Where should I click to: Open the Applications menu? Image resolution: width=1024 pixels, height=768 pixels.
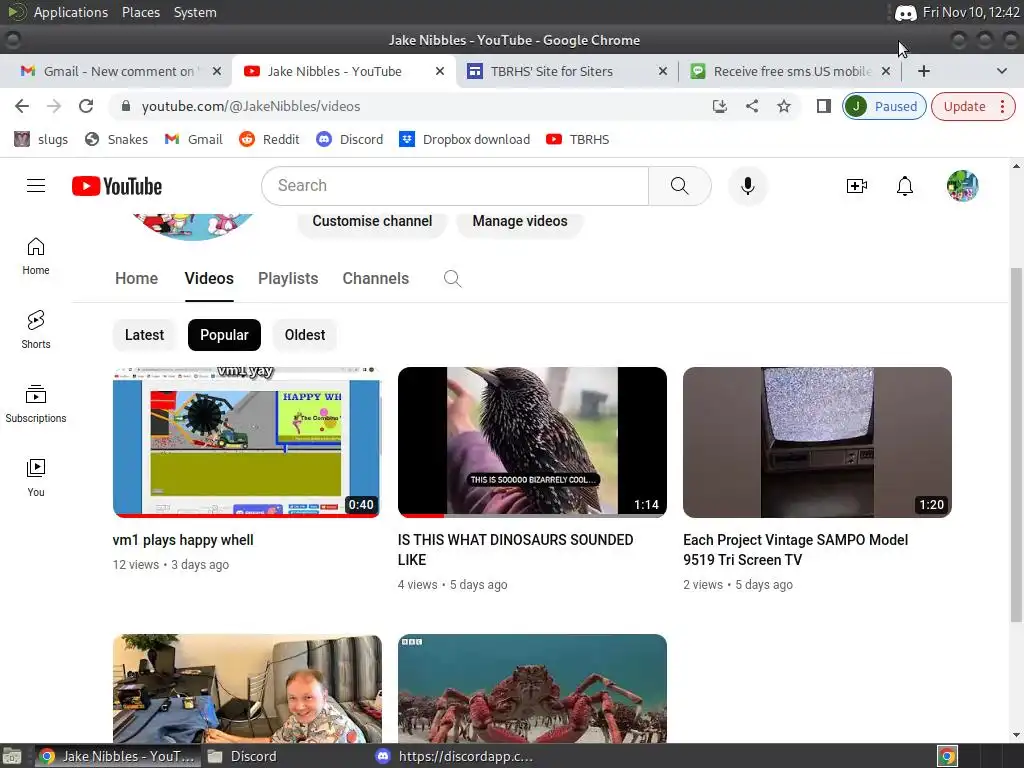71,12
